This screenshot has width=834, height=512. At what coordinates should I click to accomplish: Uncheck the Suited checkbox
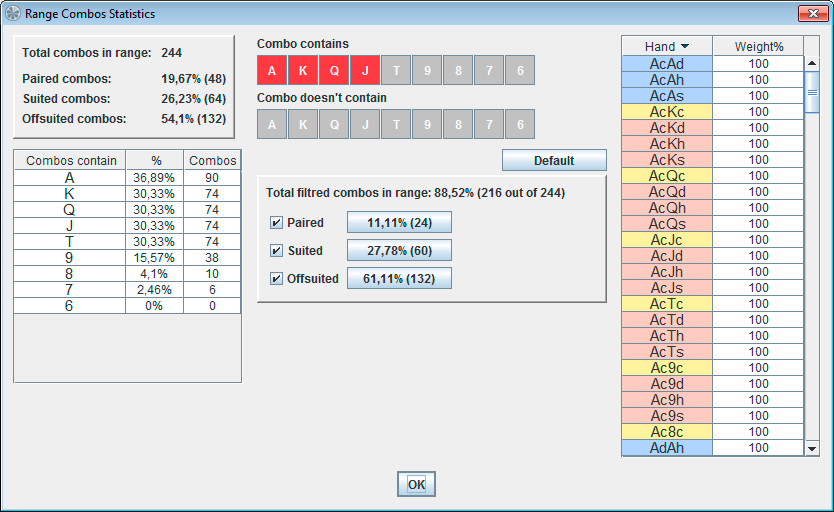tap(276, 251)
